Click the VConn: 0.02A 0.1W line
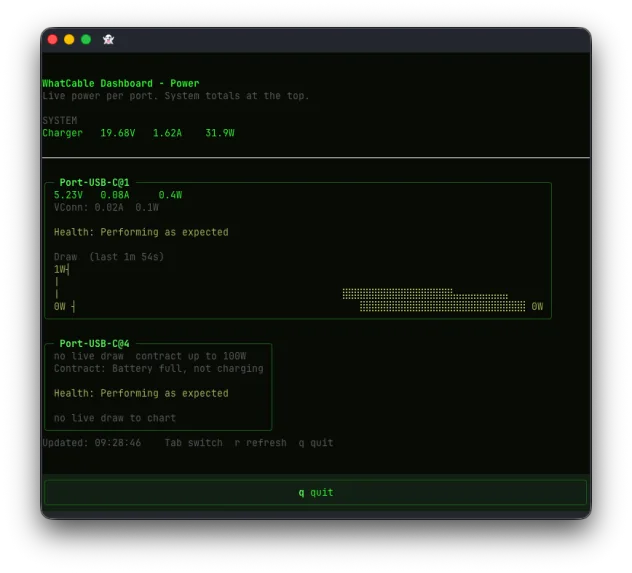The image size is (632, 573). (106, 208)
